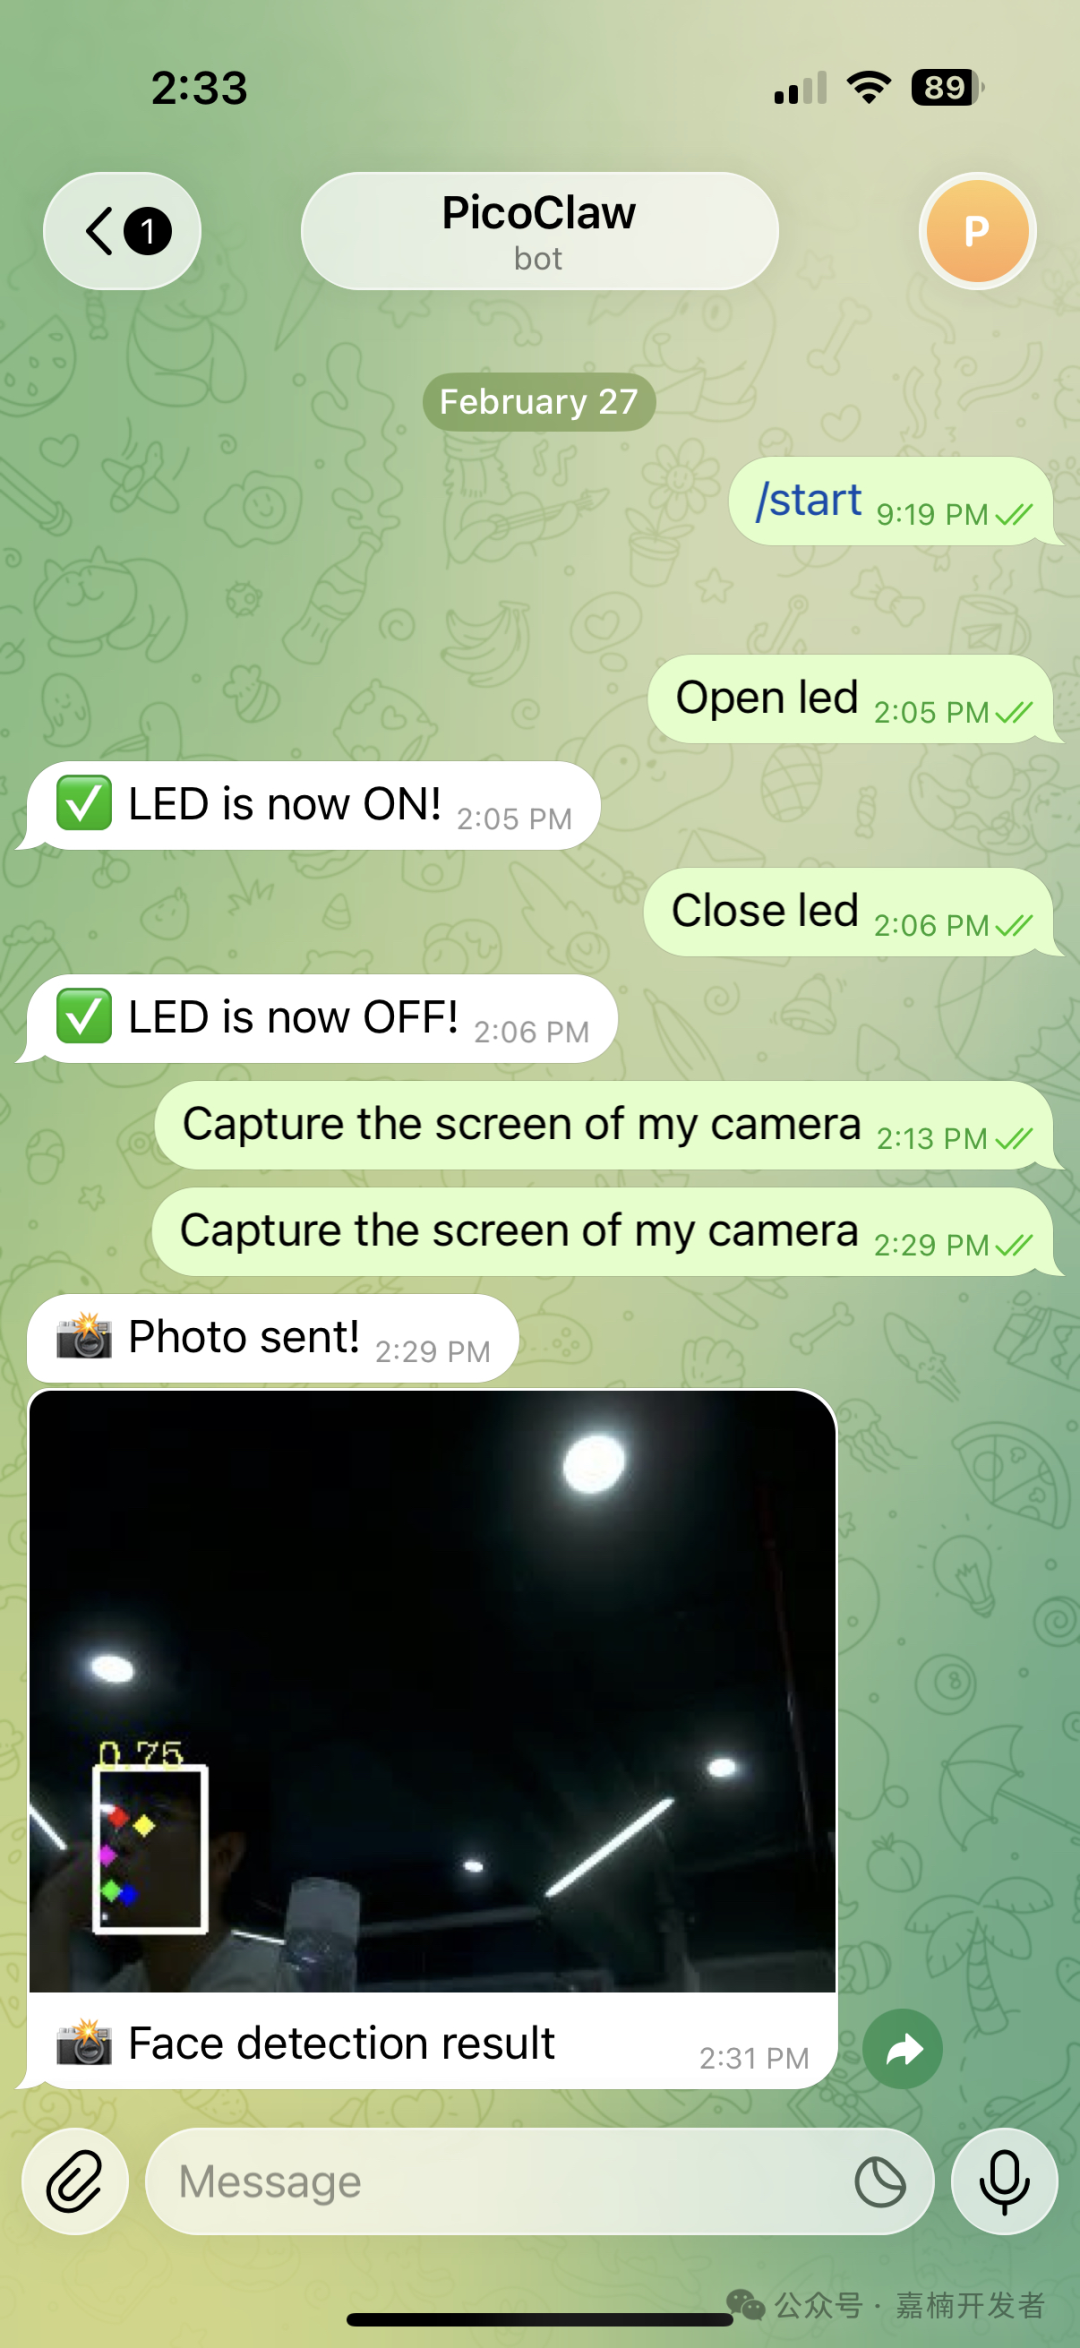Open the face detection photo thumbnail
The height and width of the screenshot is (2348, 1080).
(x=432, y=1691)
